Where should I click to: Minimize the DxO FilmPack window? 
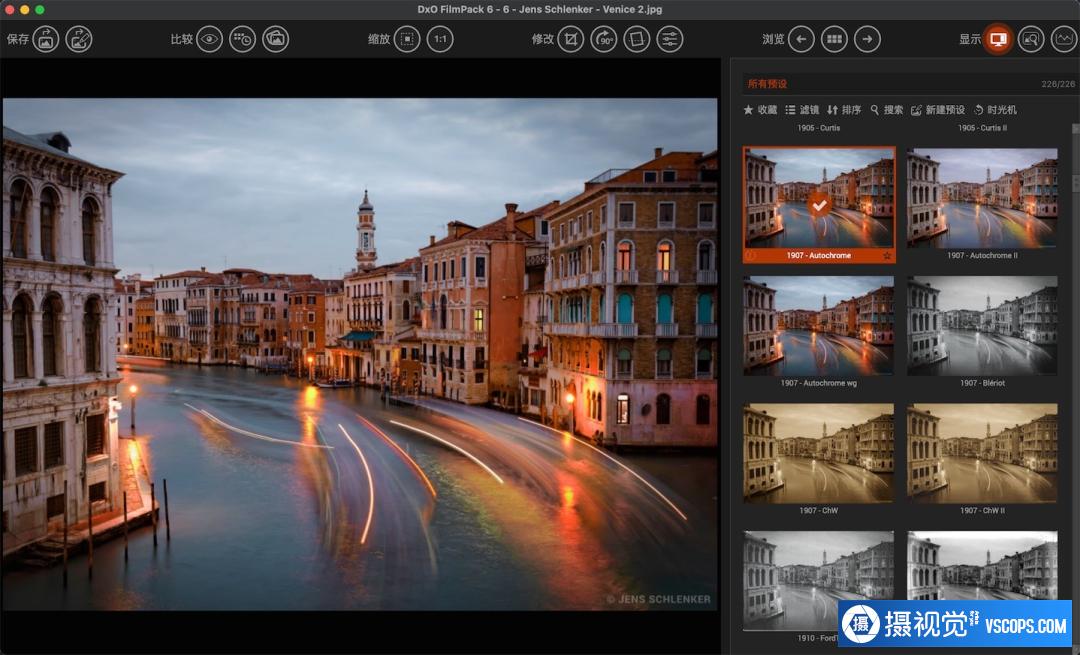point(25,10)
